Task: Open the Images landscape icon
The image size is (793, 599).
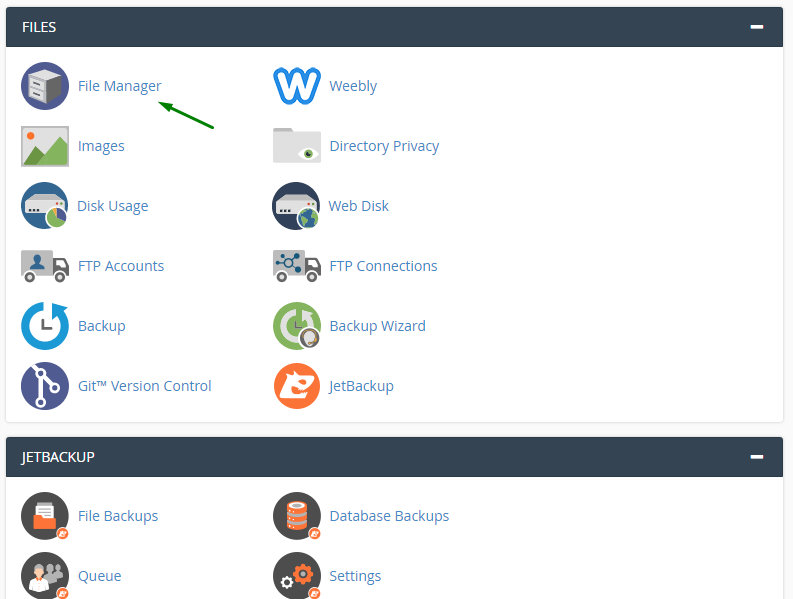Action: coord(45,146)
